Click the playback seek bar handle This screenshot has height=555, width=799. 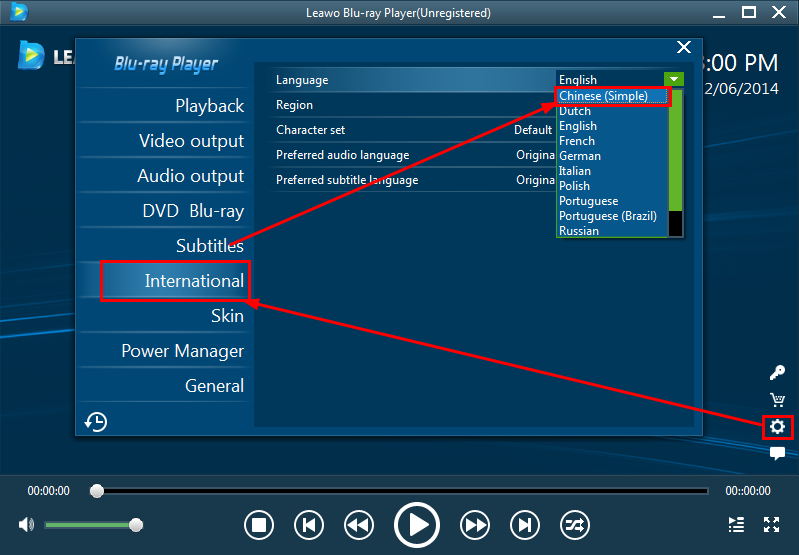pos(97,491)
